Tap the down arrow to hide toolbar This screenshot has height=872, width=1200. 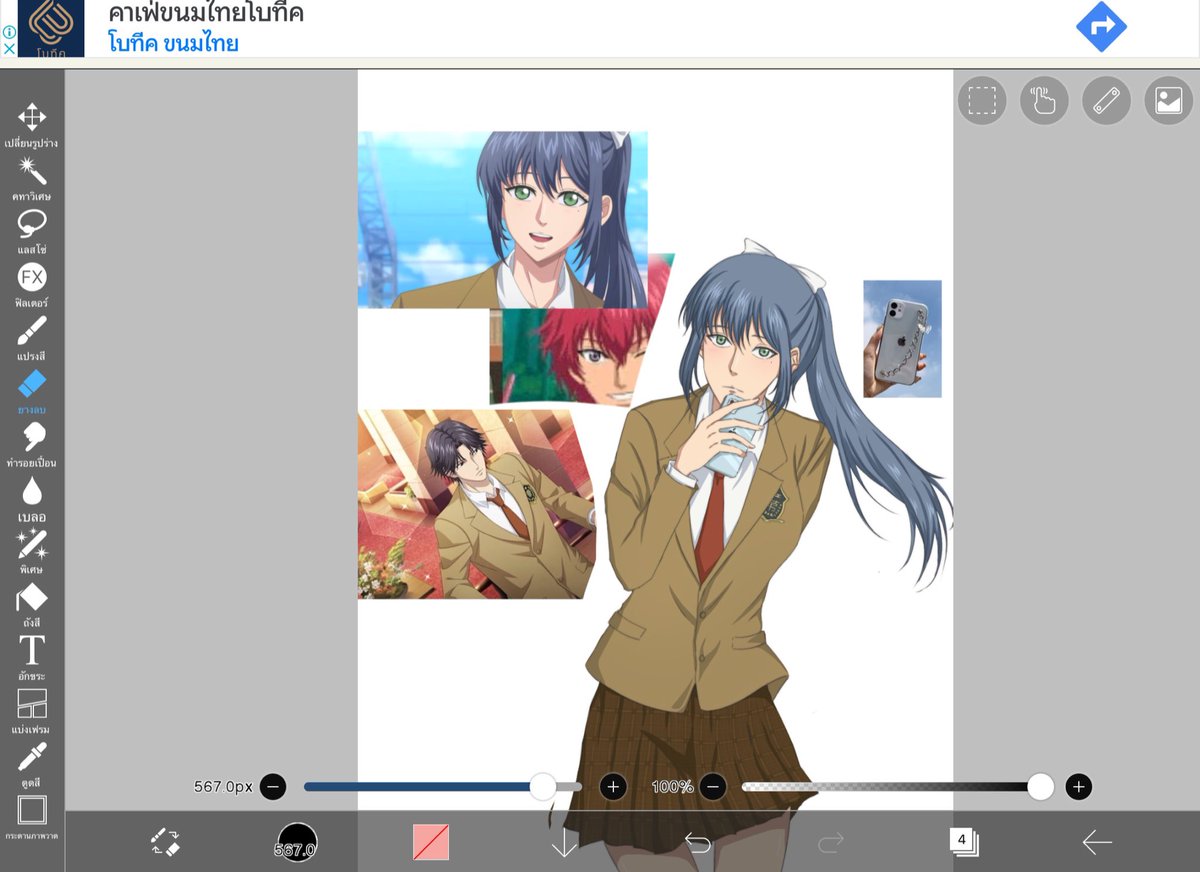[x=564, y=842]
